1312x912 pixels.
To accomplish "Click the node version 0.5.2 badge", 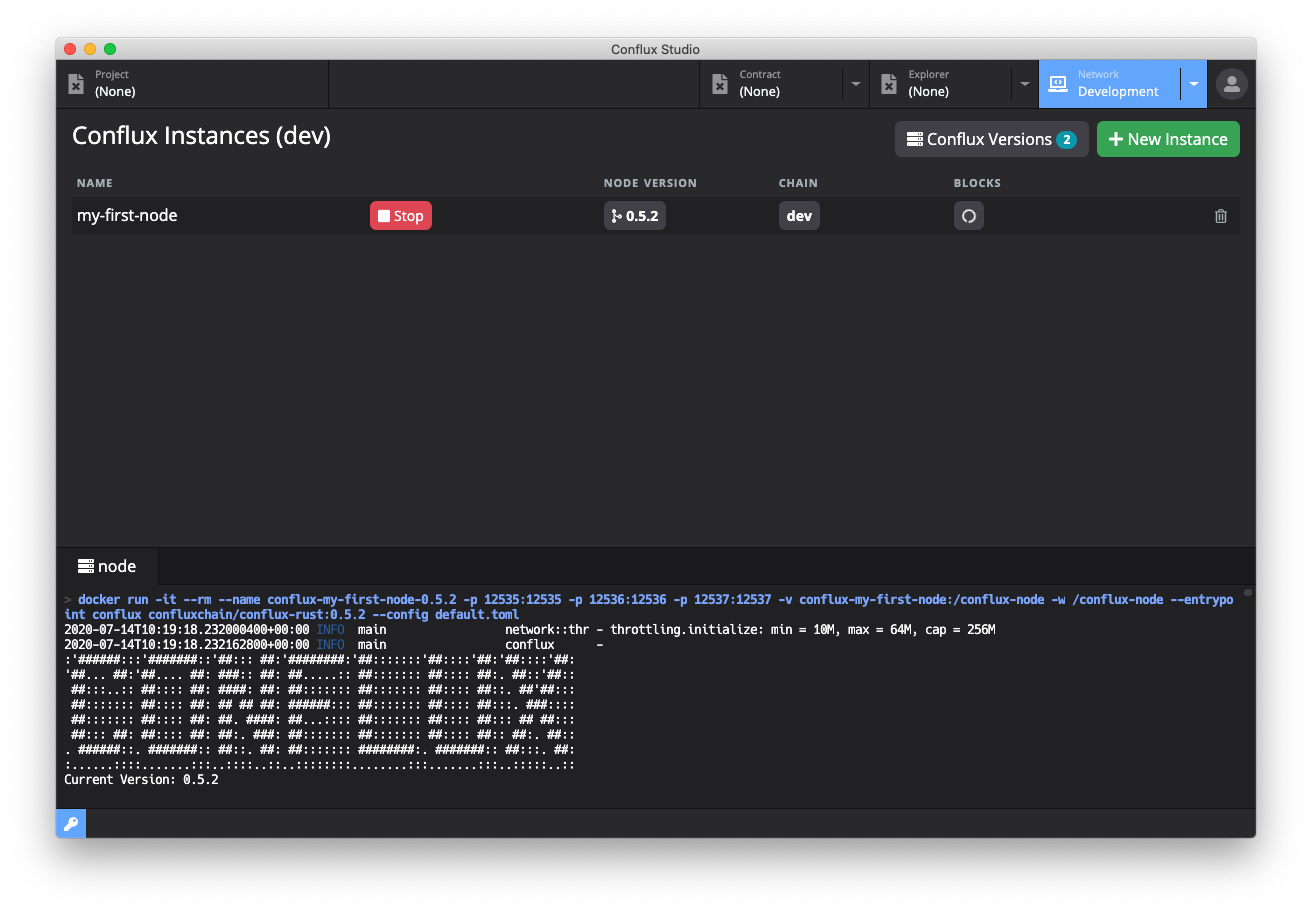I will [x=635, y=216].
